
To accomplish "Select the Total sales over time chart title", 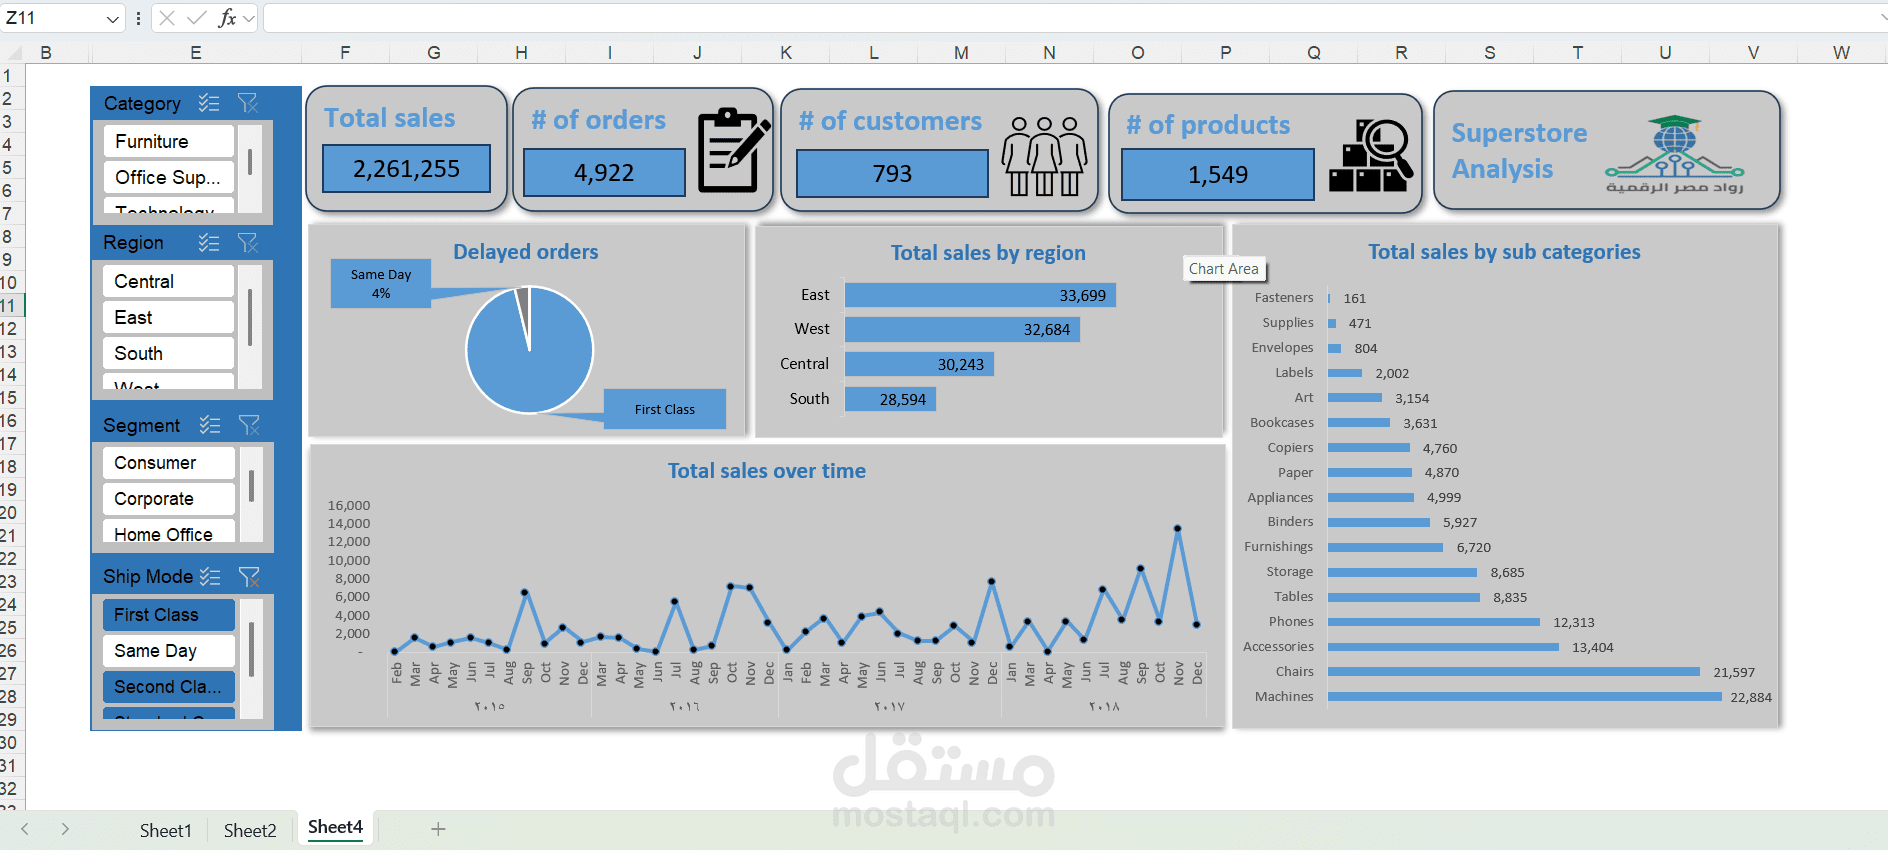I will click(x=767, y=471).
